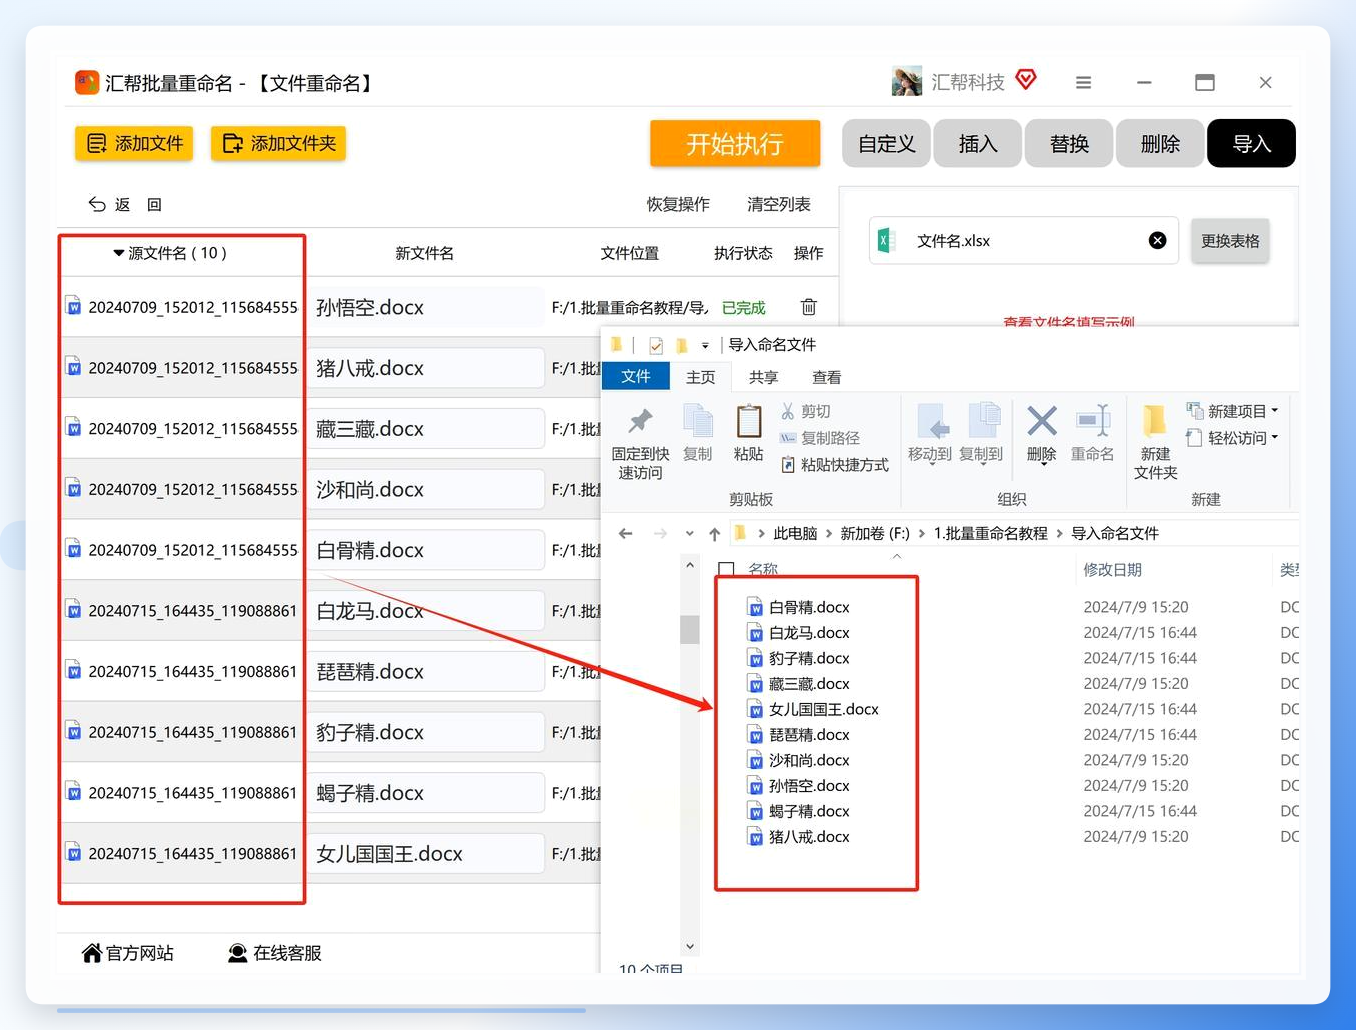Click the properties checkmark icon in Explorer titlebar
1356x1030 pixels.
656,346
